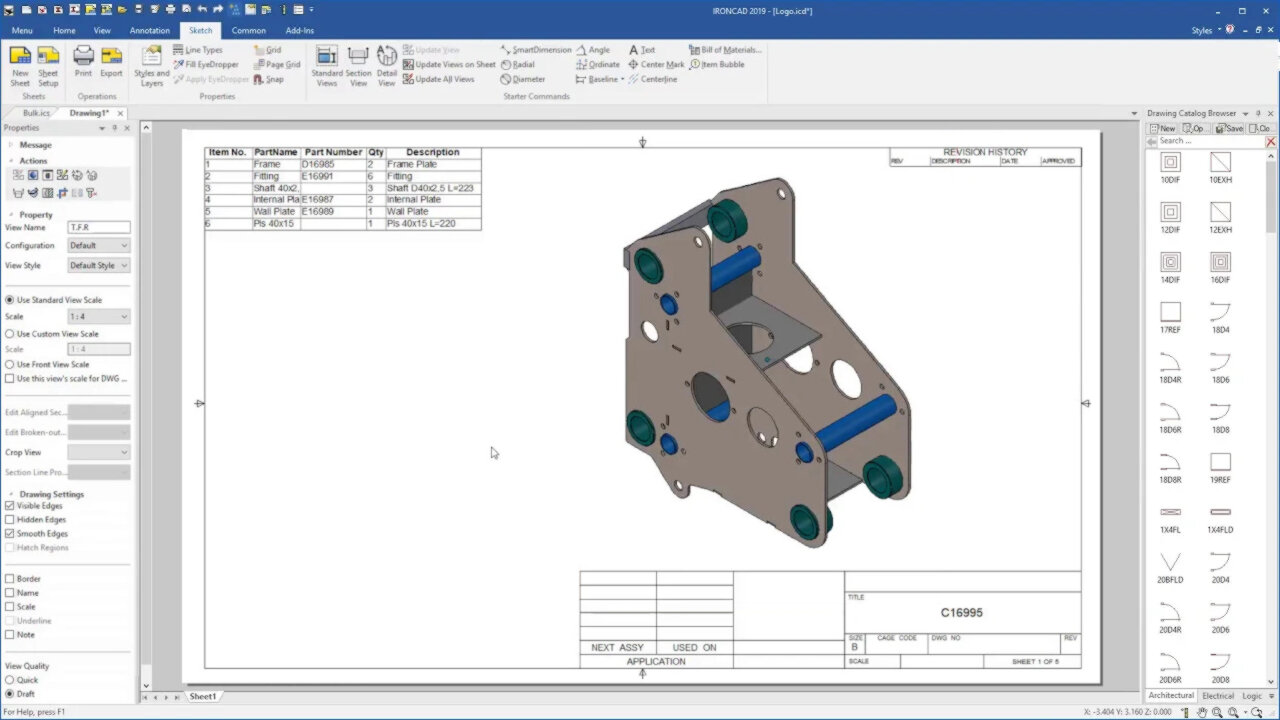The width and height of the screenshot is (1280, 720).
Task: Create a Detail View
Action: coord(386,63)
